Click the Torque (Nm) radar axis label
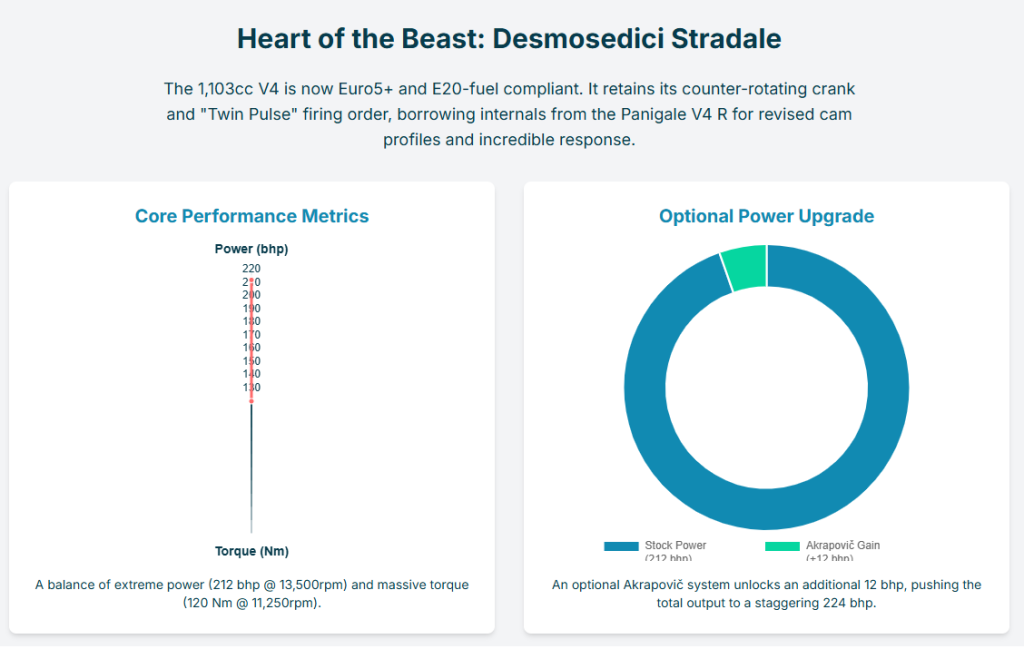Image resolution: width=1024 pixels, height=649 pixels. [251, 551]
